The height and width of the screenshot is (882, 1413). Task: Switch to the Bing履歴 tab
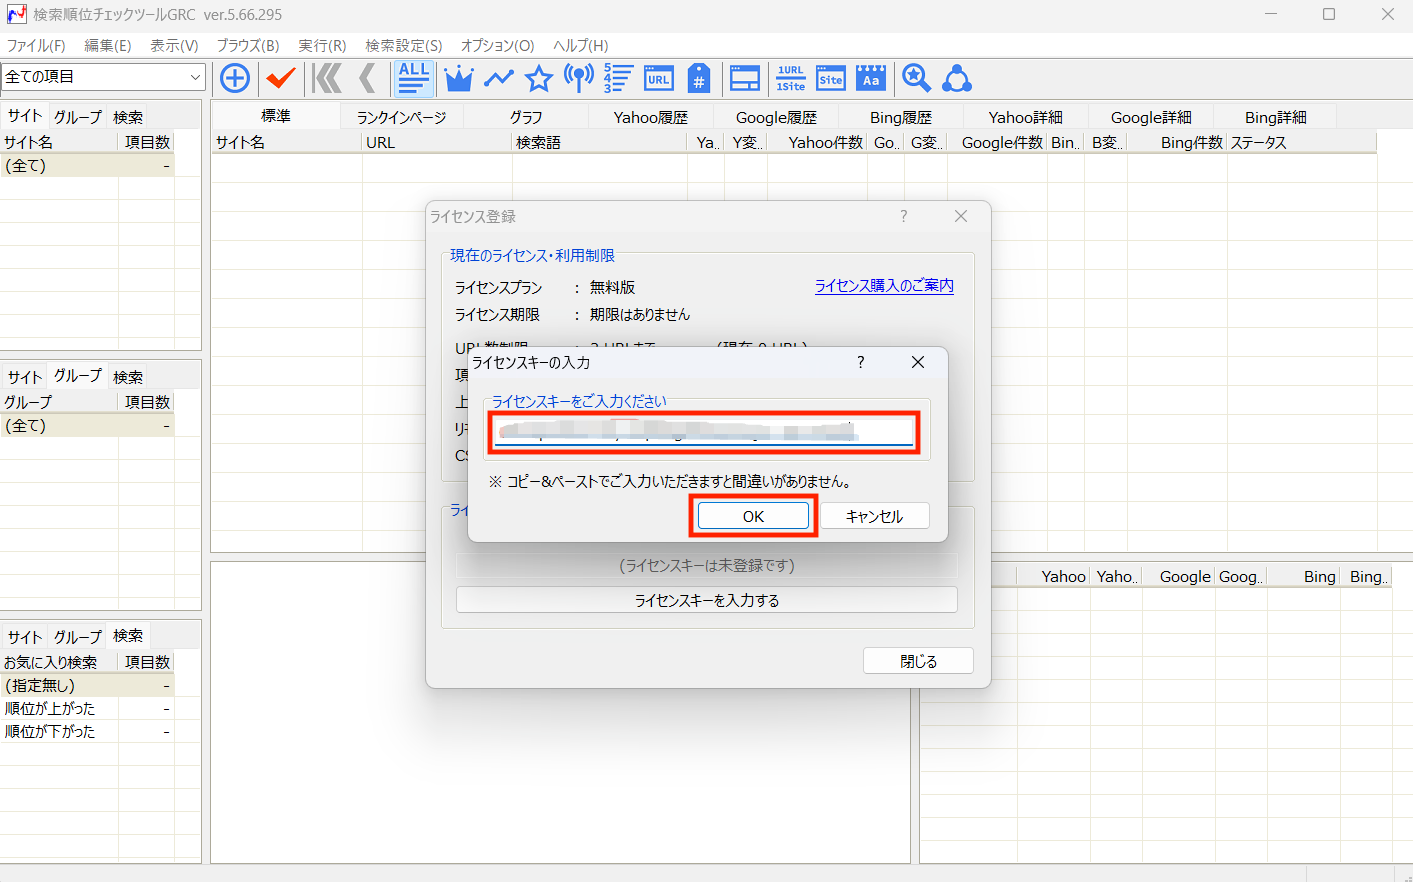click(901, 117)
